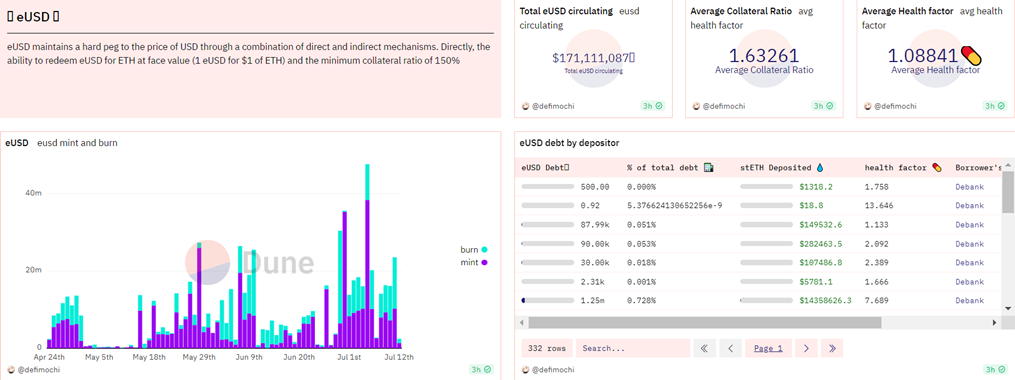1015x380 pixels.
Task: Click the droplet icon in stETH Deposited header
Action: 820,168
